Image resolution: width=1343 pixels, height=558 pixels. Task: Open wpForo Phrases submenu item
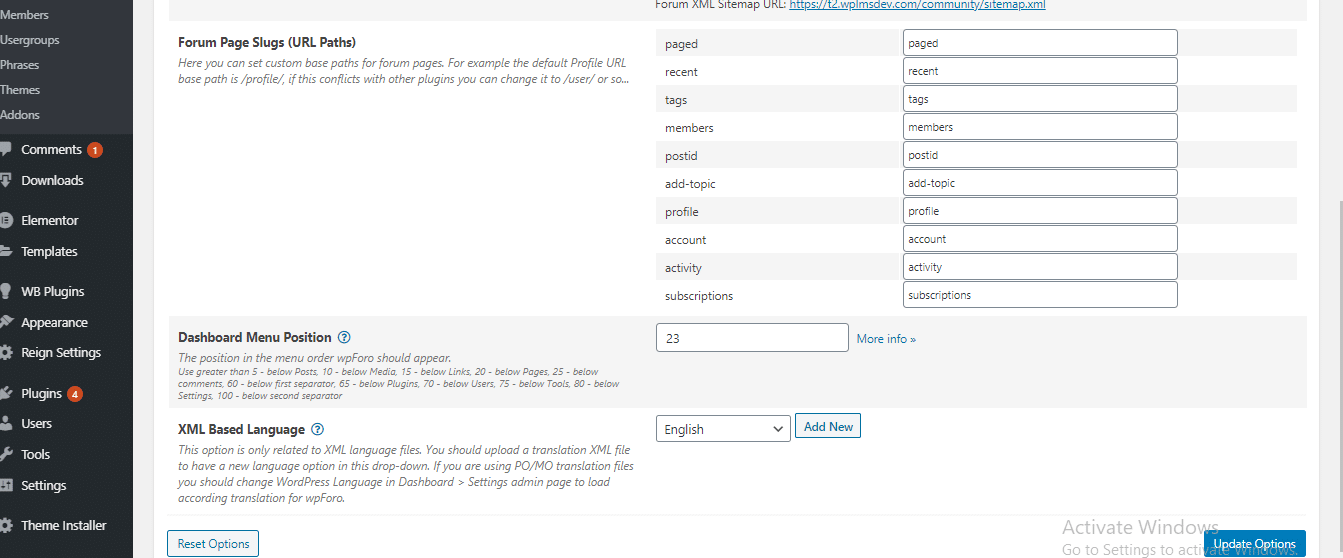tap(20, 65)
